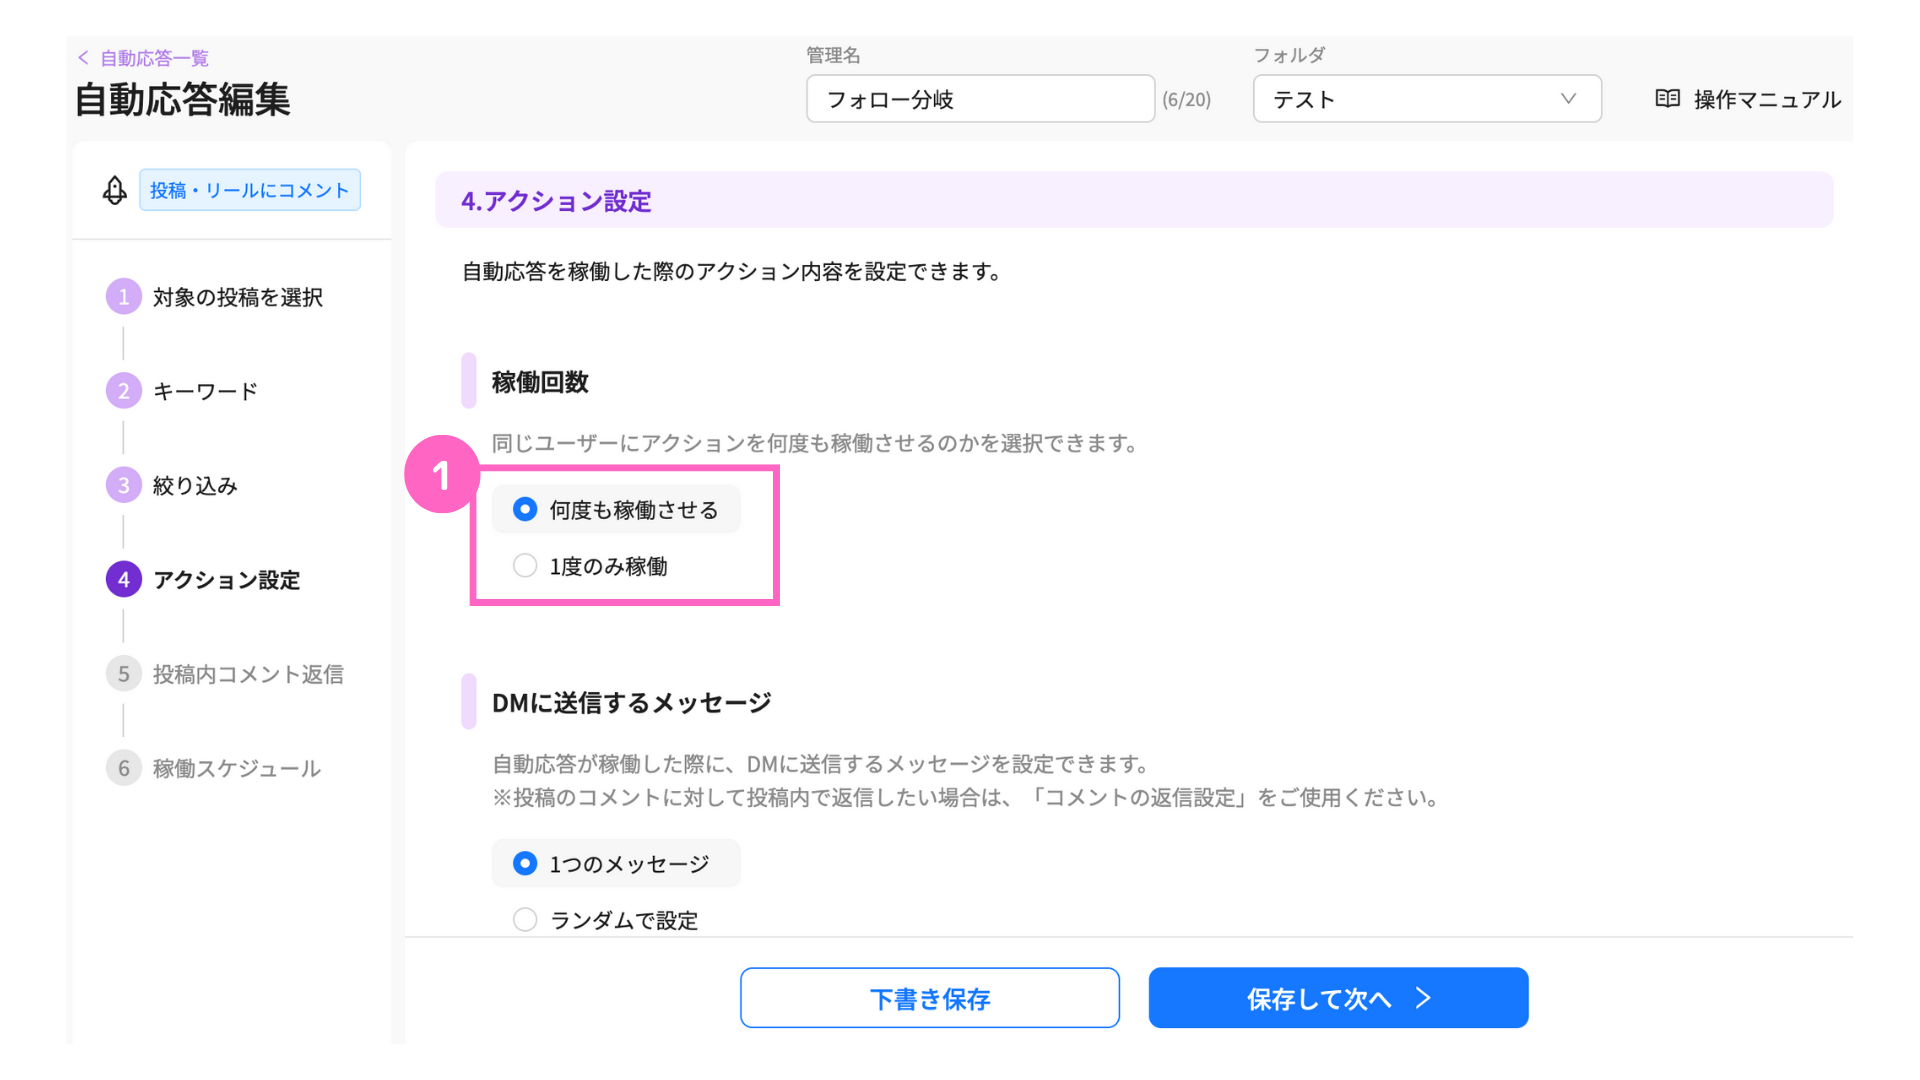Open 稼働スケジュール step in sidebar
Viewport: 1920px width, 1080px height.
tap(236, 768)
